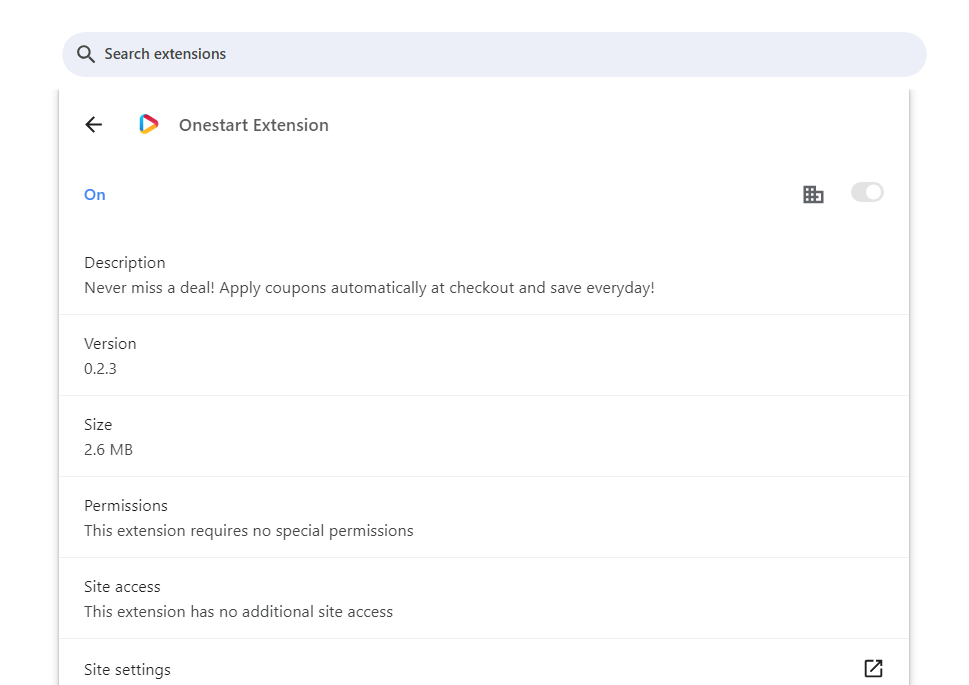Click the 2.6 MB size value
Viewport: 969px width, 685px height.
click(x=108, y=450)
